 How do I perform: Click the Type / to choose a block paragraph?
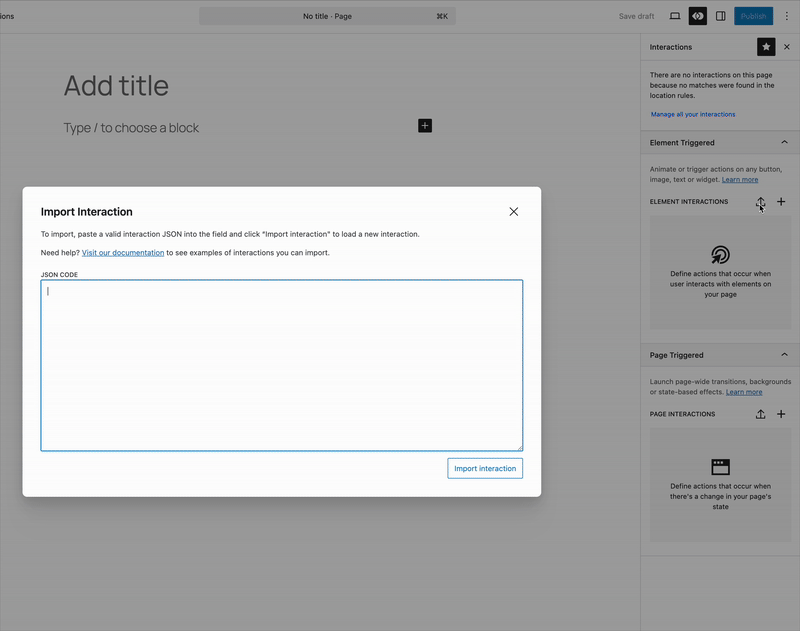click(131, 128)
